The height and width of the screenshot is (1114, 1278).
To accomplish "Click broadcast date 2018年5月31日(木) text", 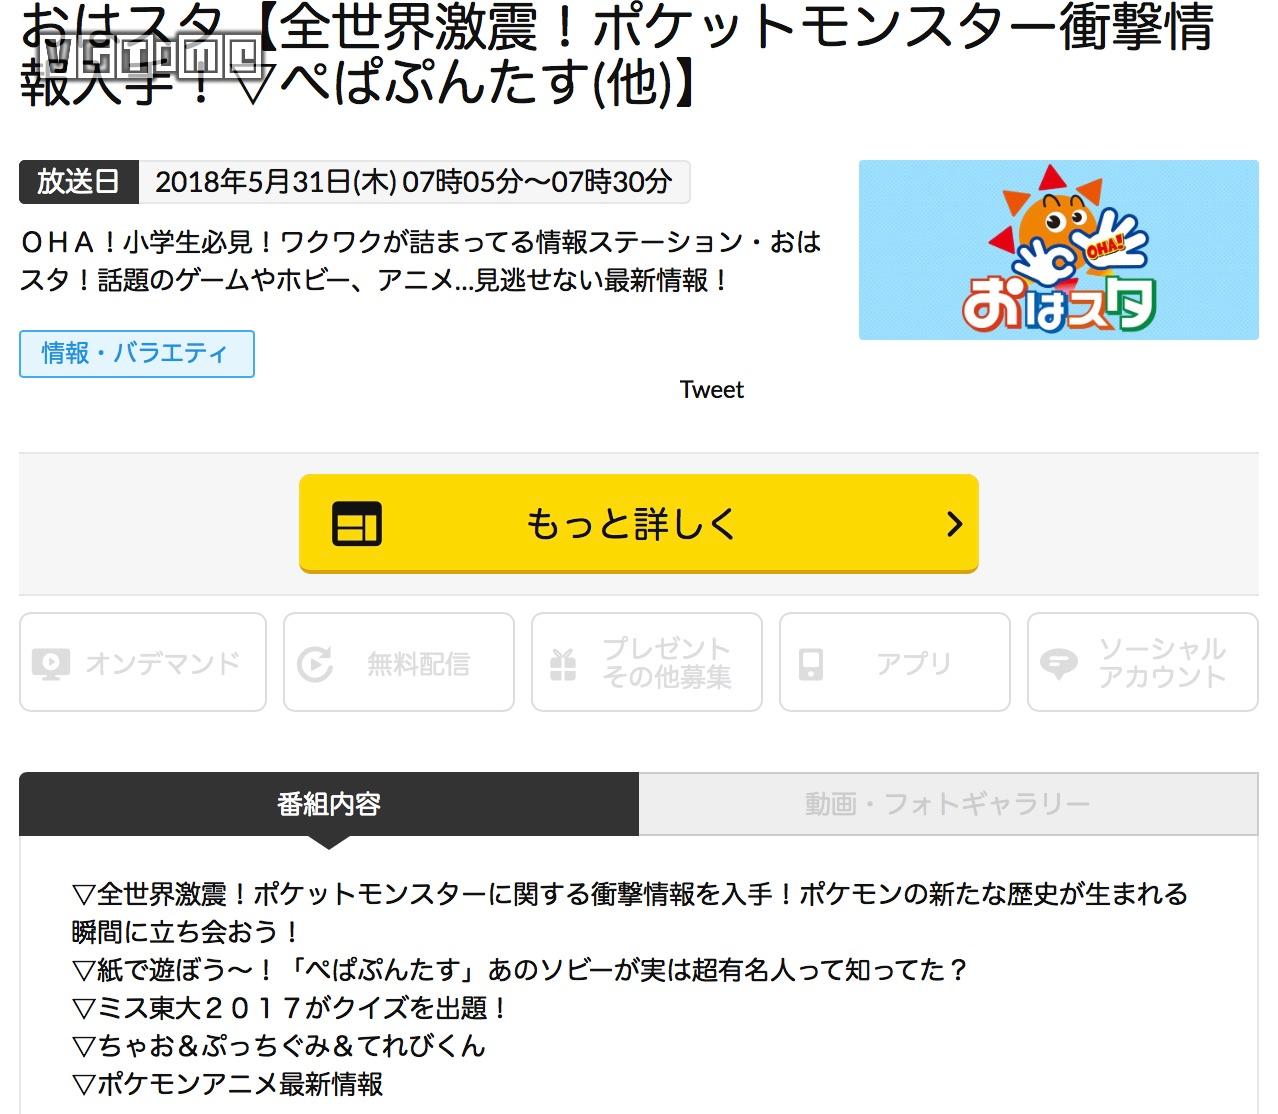I will point(276,181).
